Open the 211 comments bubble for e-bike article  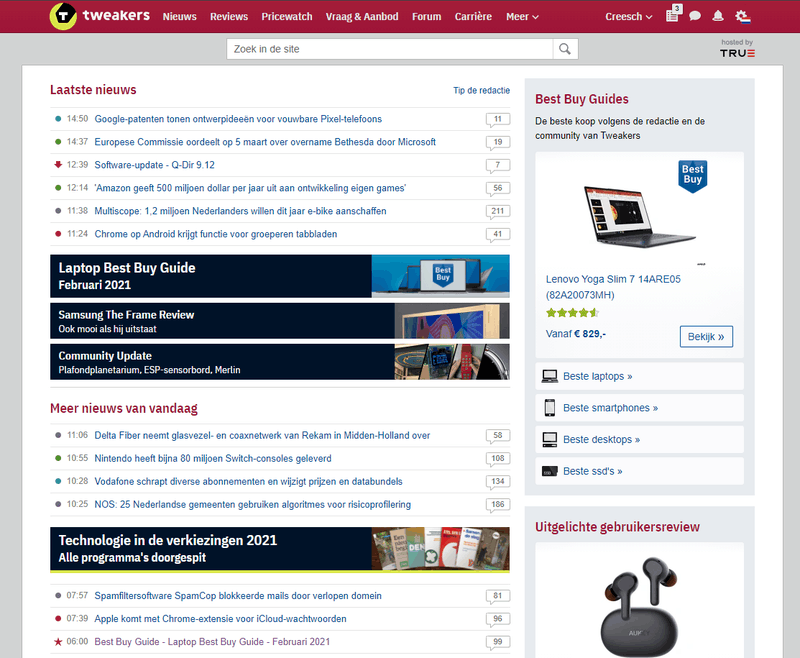pos(498,211)
